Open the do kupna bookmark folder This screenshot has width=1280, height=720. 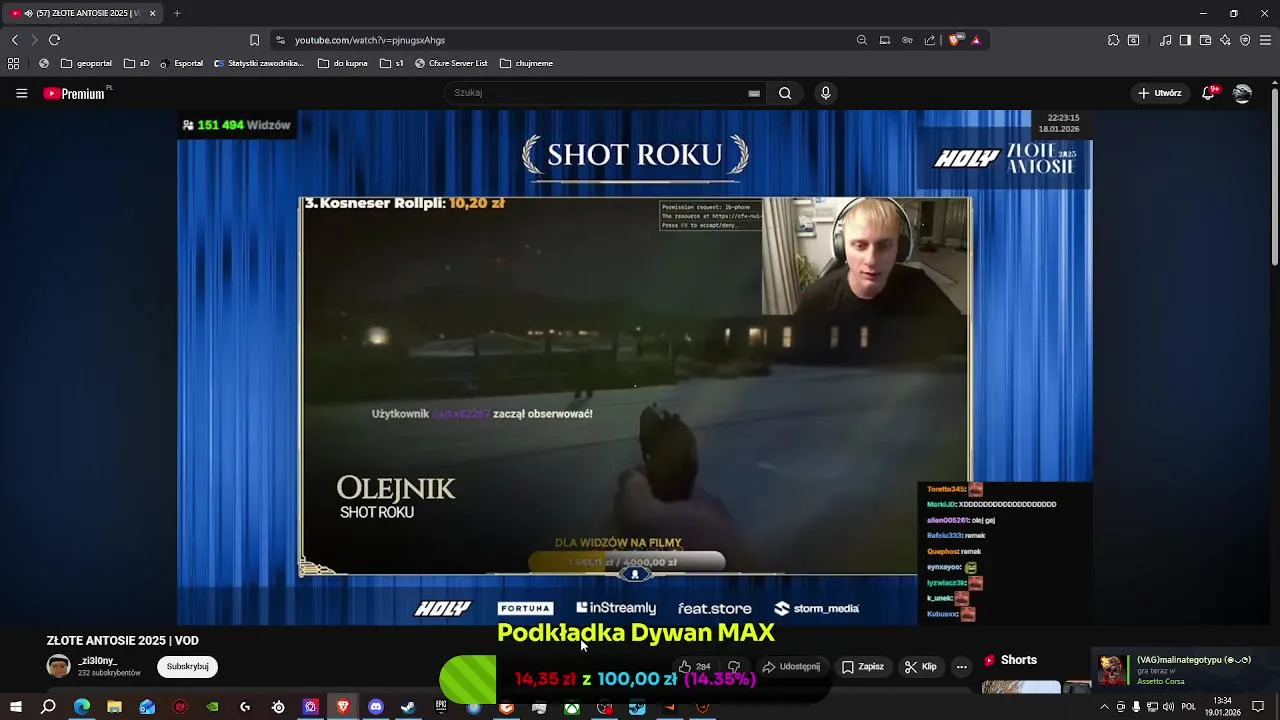[x=343, y=63]
